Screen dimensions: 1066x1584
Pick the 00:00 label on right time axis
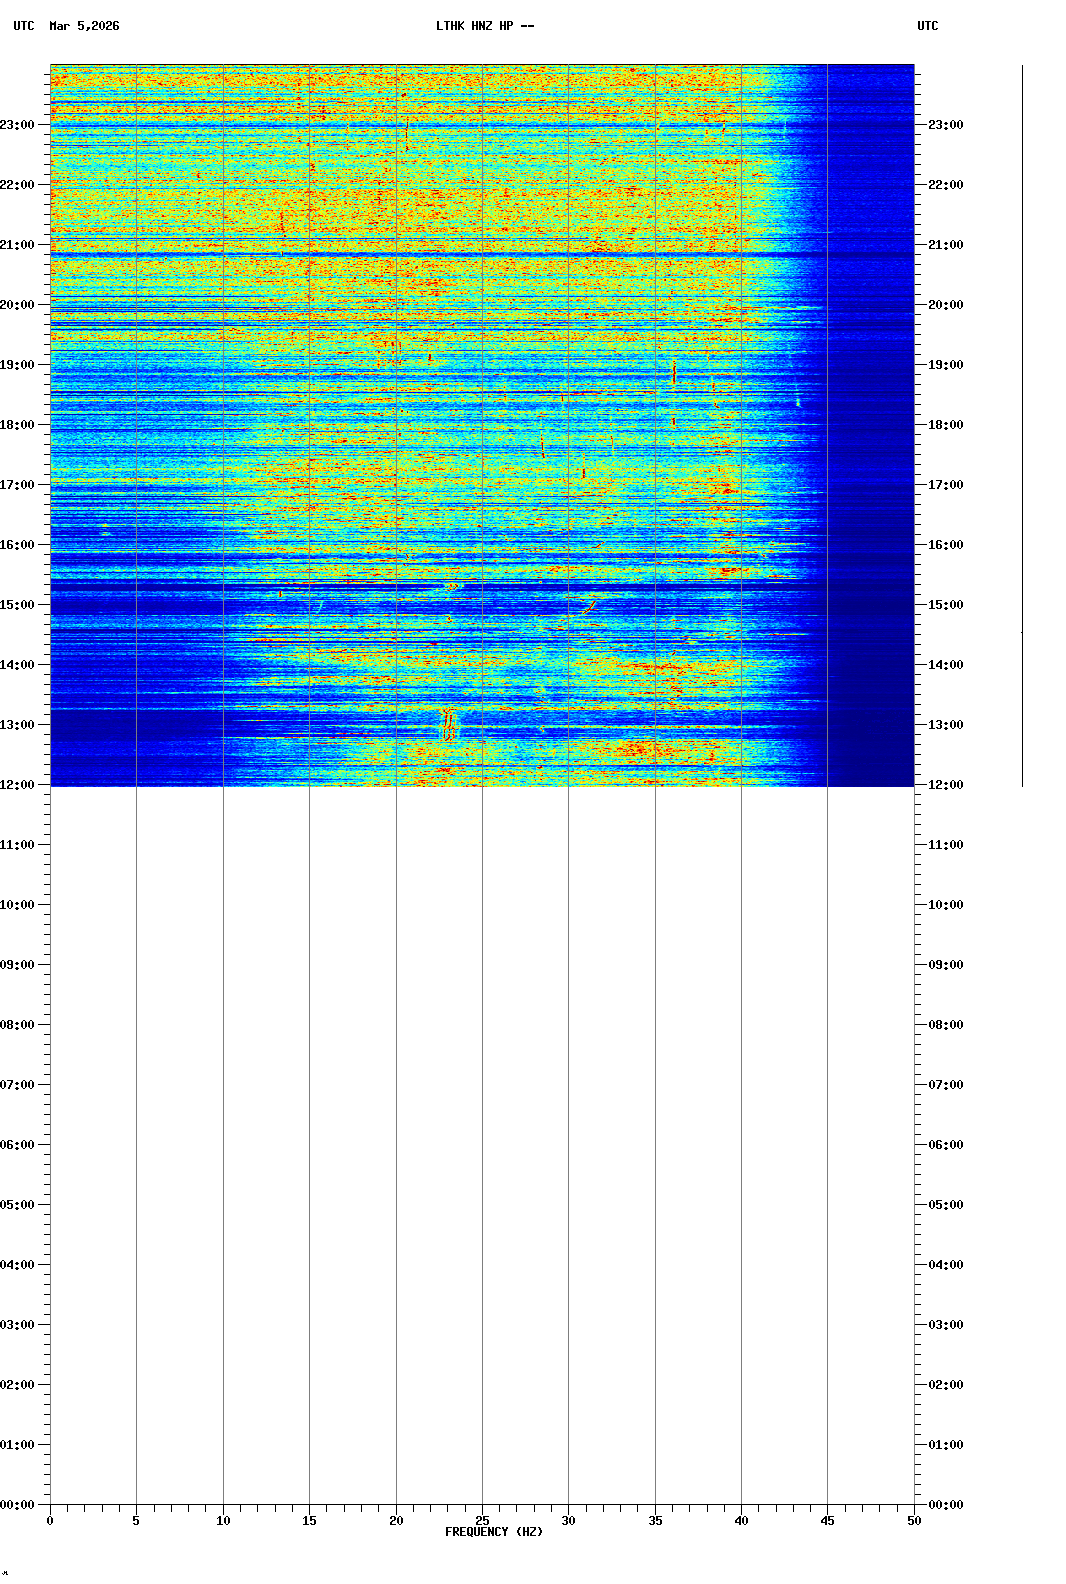pos(945,1505)
